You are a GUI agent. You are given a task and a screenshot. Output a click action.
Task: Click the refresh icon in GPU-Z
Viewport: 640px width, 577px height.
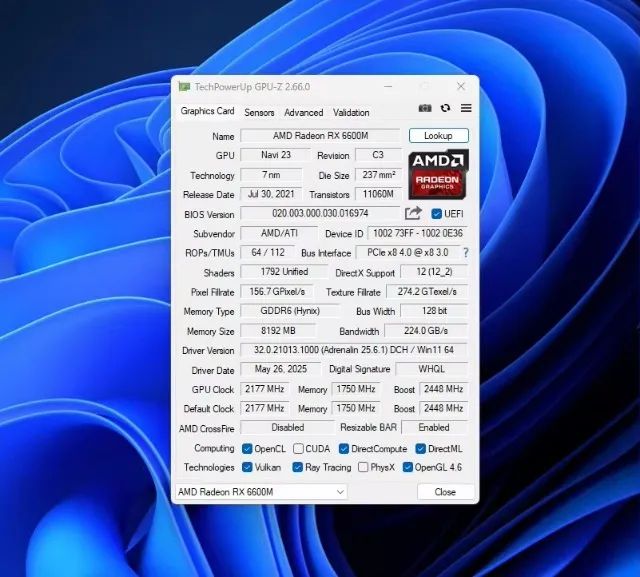(x=445, y=108)
